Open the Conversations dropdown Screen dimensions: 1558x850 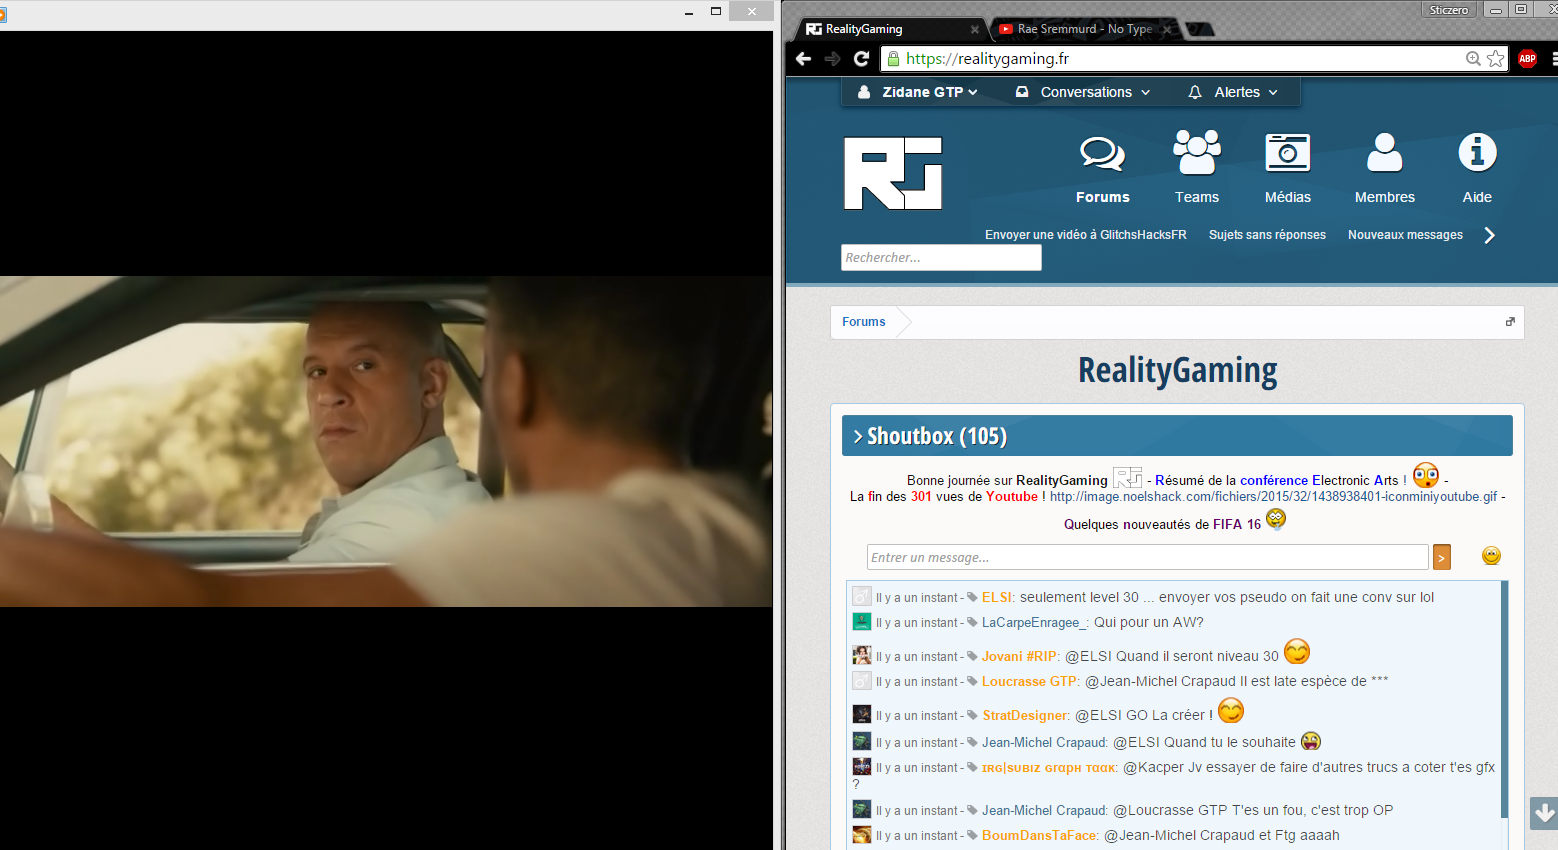pos(1083,92)
